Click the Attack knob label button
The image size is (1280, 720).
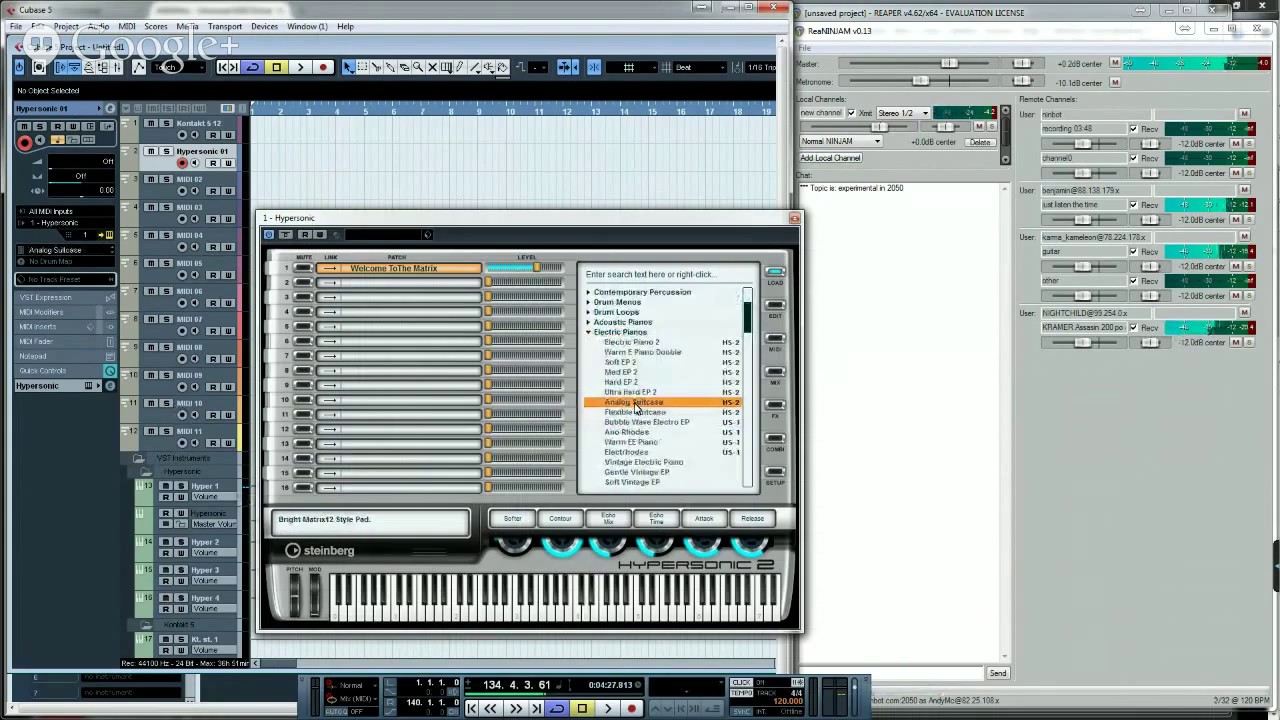[704, 519]
